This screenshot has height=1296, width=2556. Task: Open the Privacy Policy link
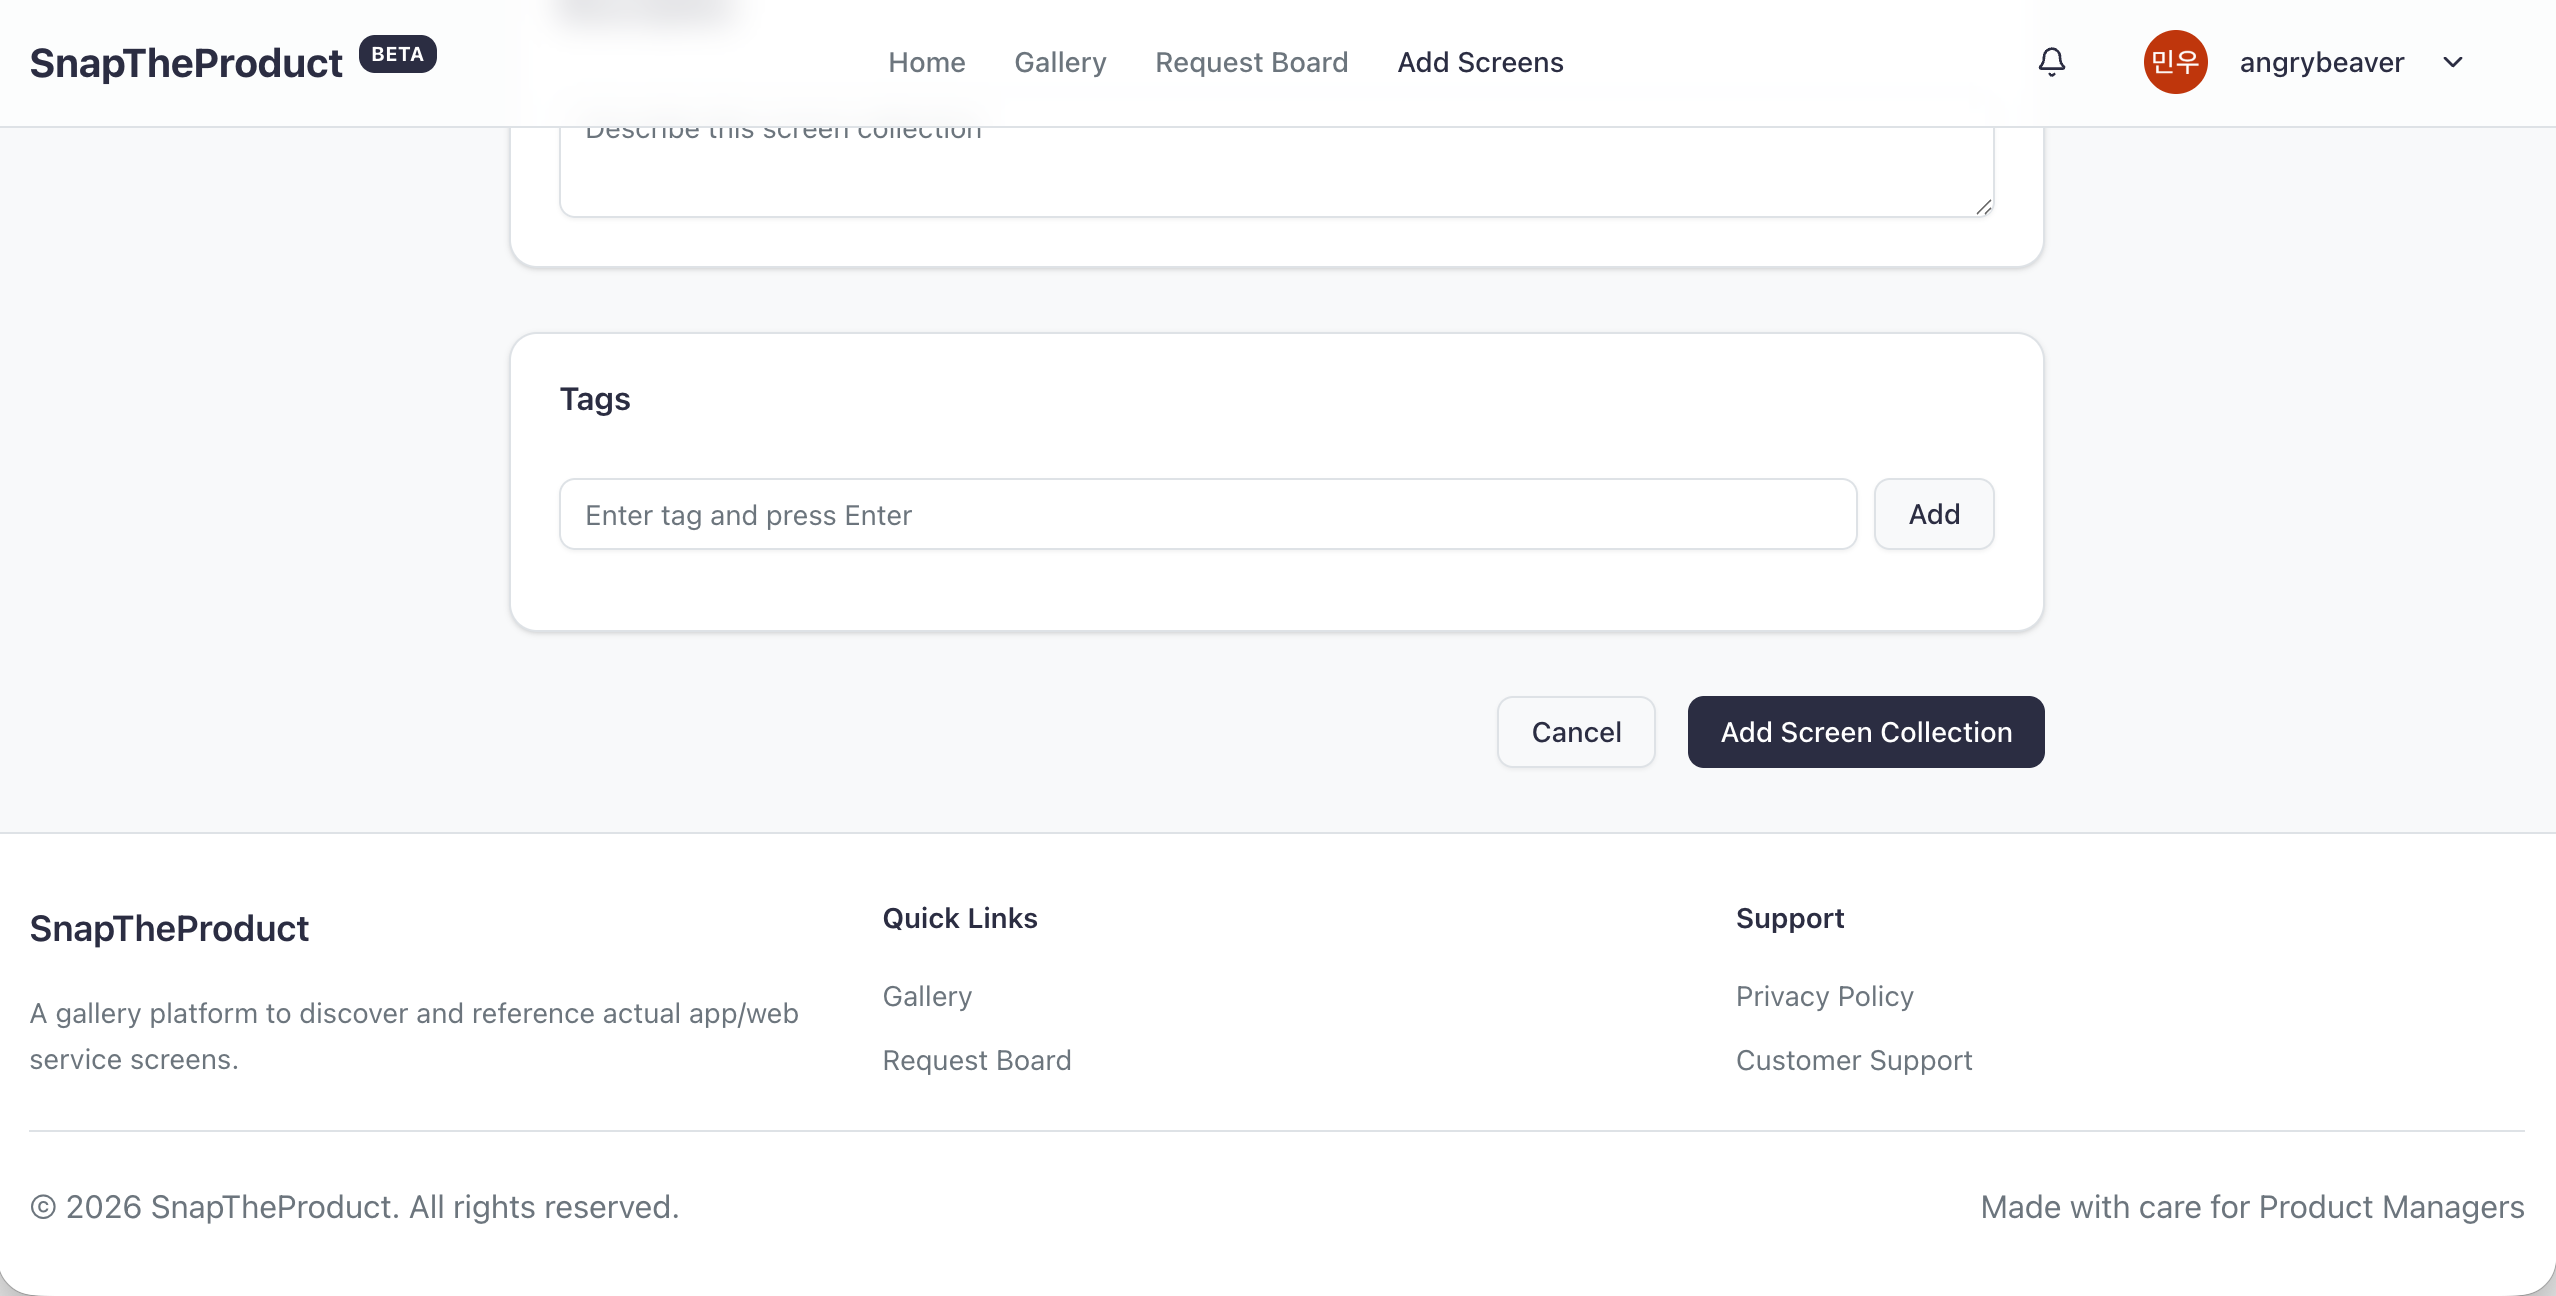(x=1824, y=996)
